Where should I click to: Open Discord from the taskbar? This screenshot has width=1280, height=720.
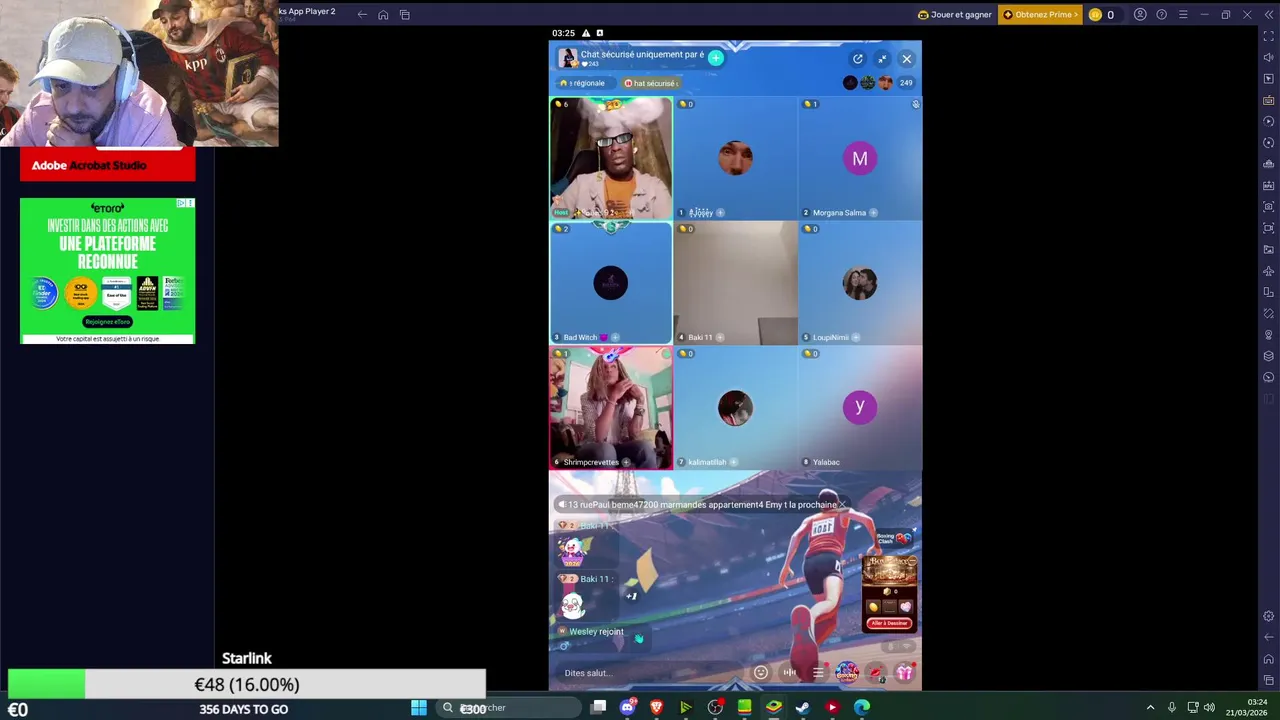(x=627, y=708)
